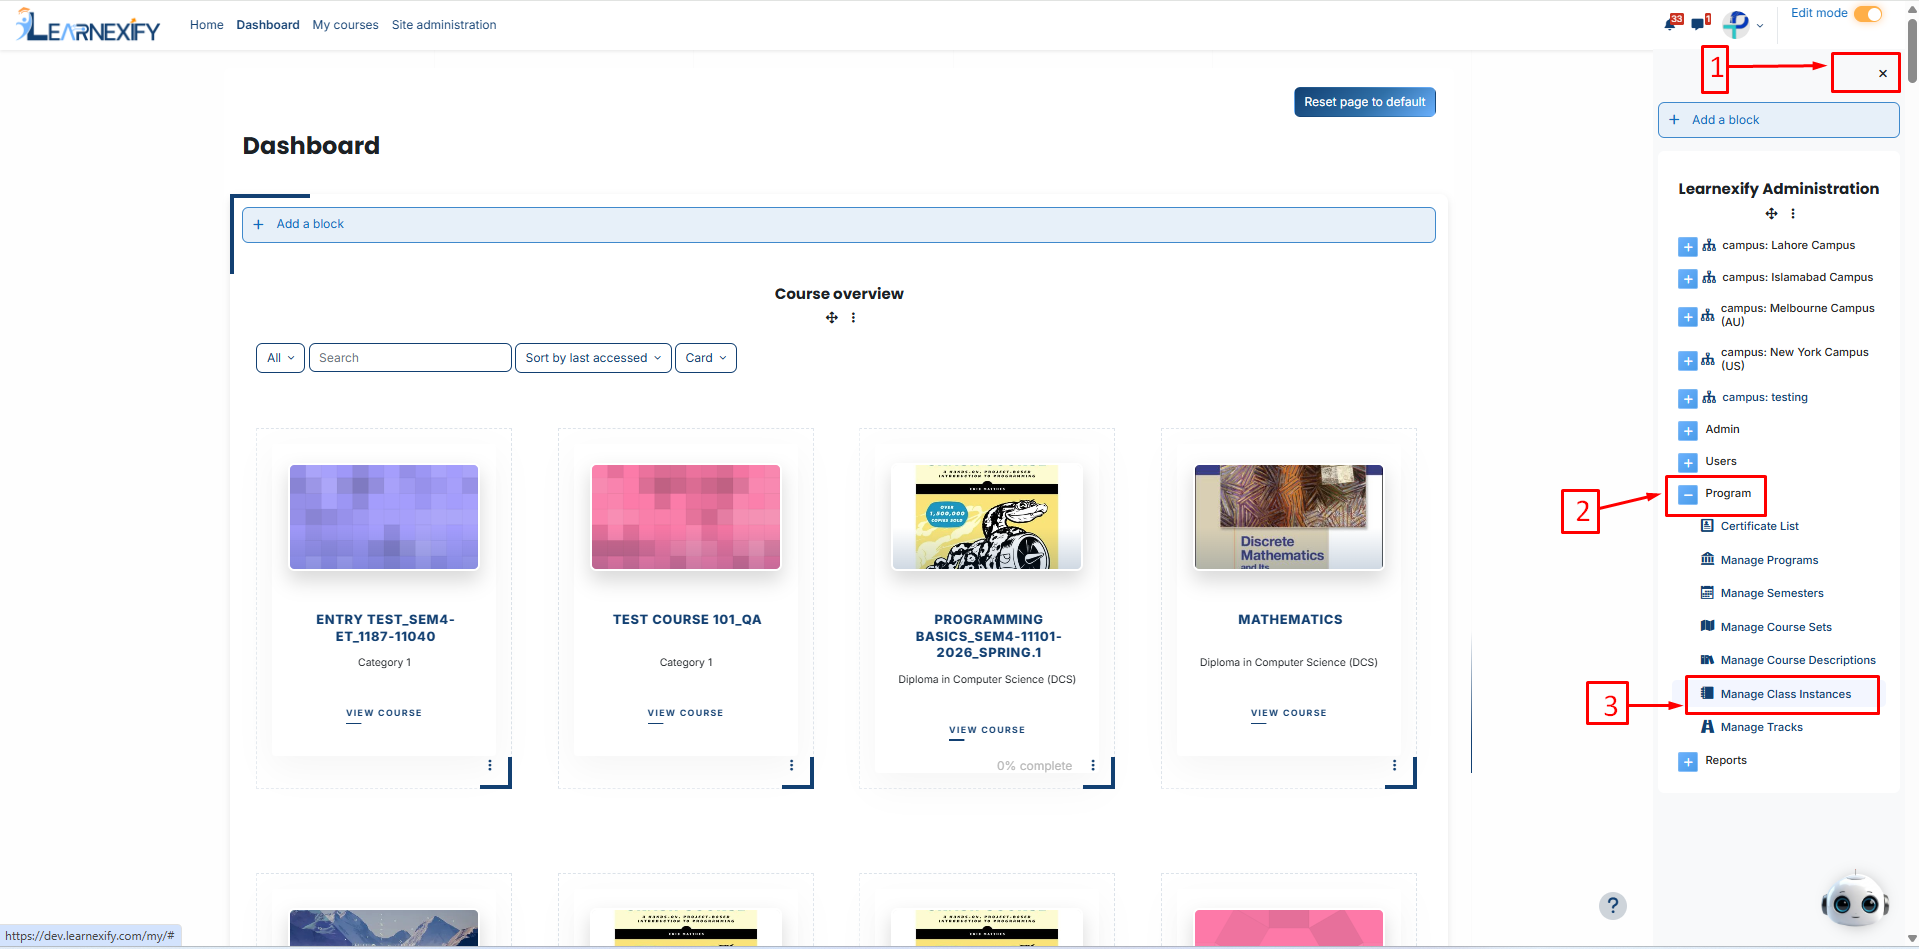Open the Manage Class Instances link
1919x949 pixels.
1785,694
